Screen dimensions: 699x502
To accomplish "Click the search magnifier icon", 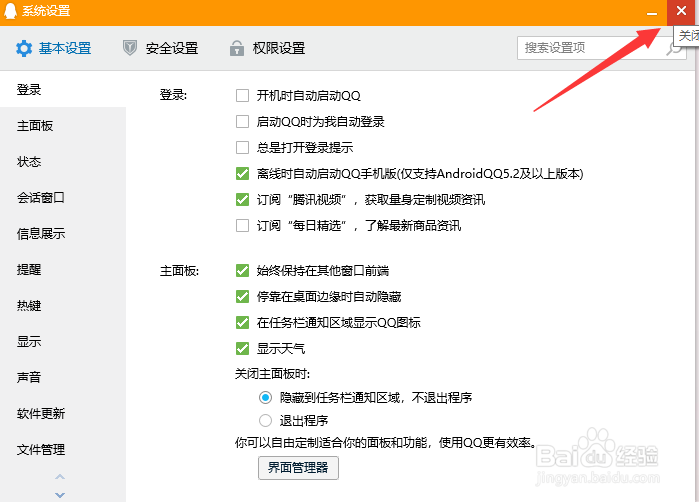I will [x=674, y=48].
